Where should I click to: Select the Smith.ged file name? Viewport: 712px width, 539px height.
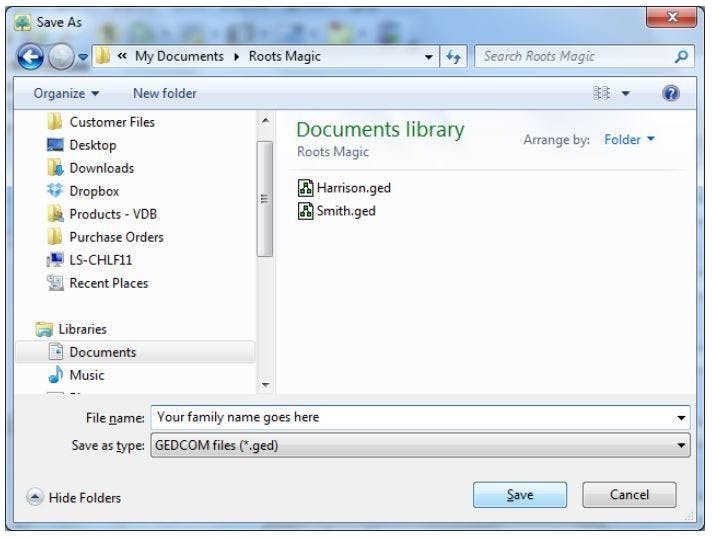(x=346, y=211)
